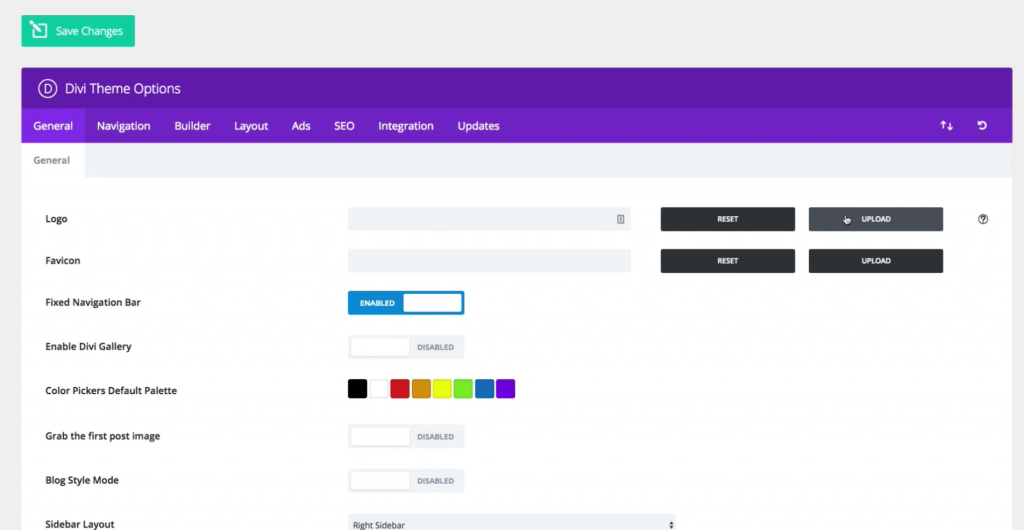1024x530 pixels.
Task: Pick the red palette swatch
Action: (x=400, y=389)
